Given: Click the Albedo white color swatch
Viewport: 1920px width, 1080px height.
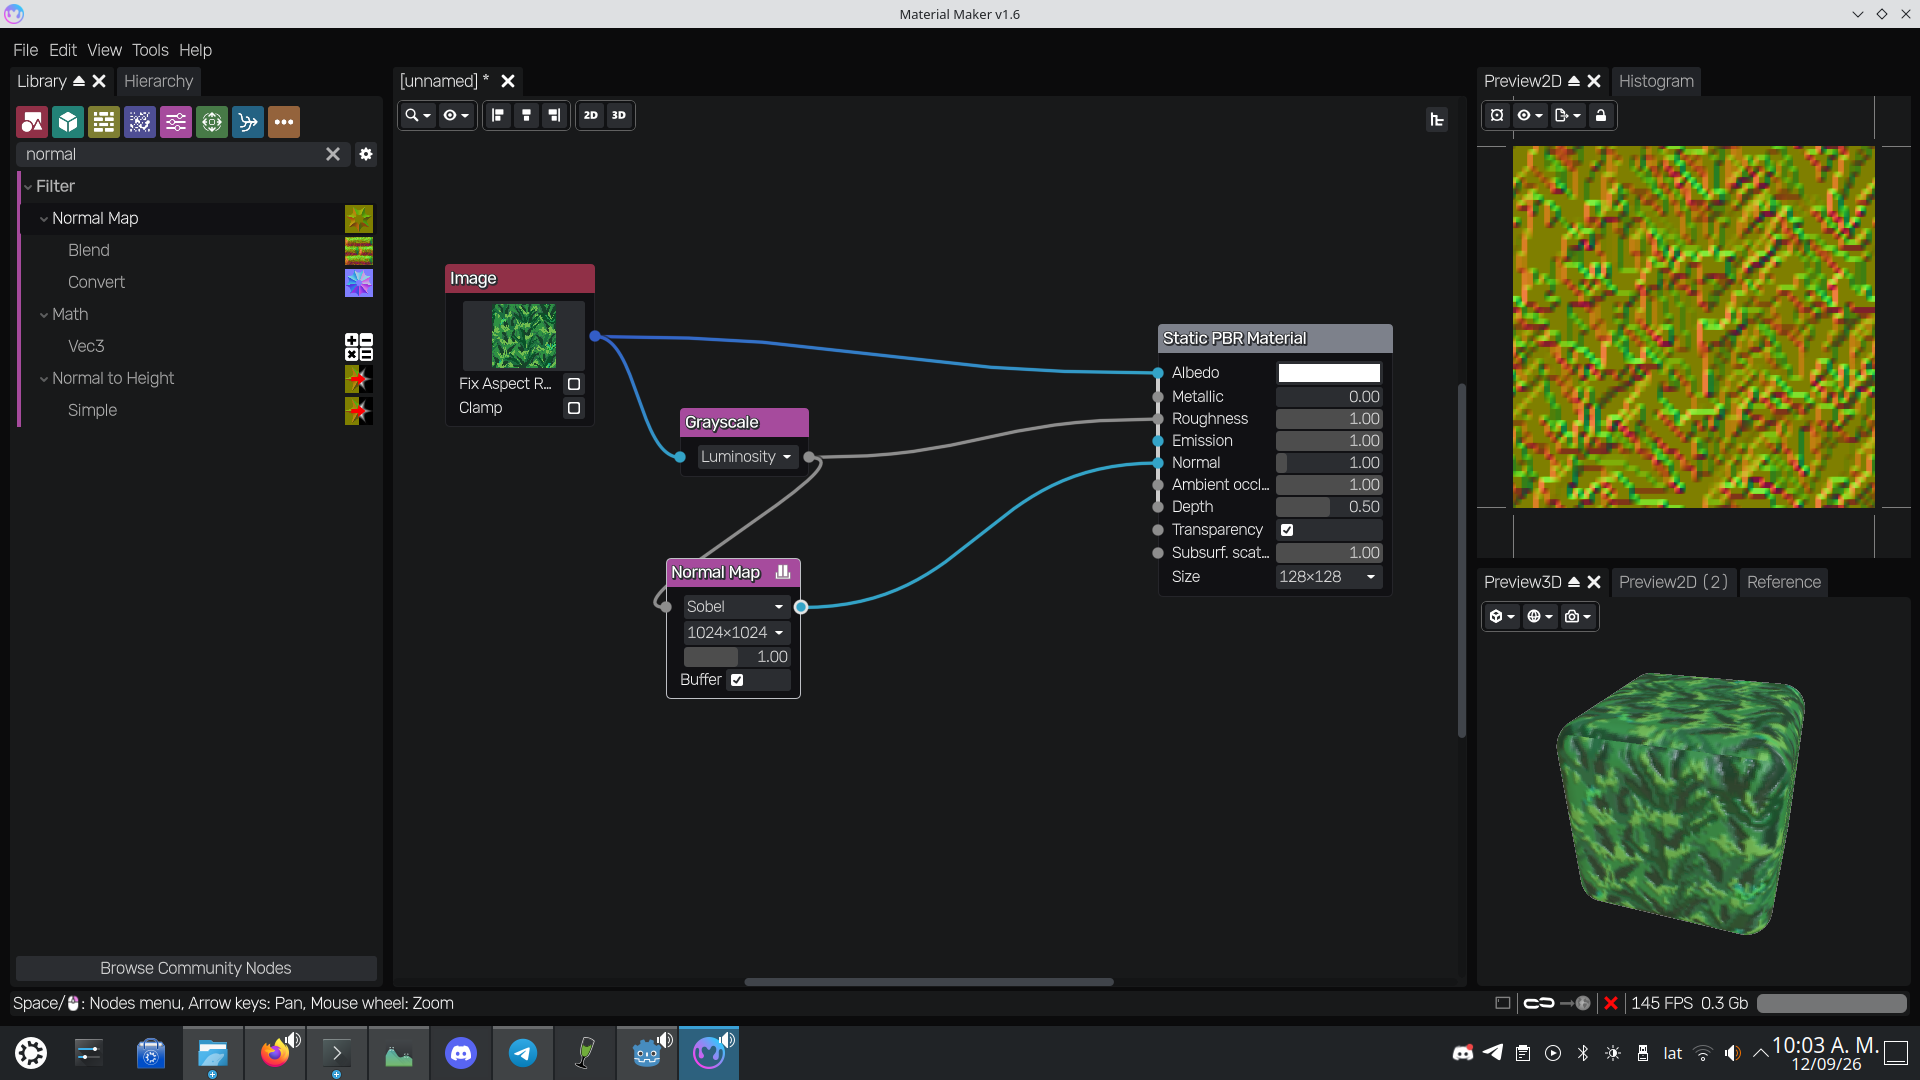Looking at the screenshot, I should click(x=1329, y=373).
